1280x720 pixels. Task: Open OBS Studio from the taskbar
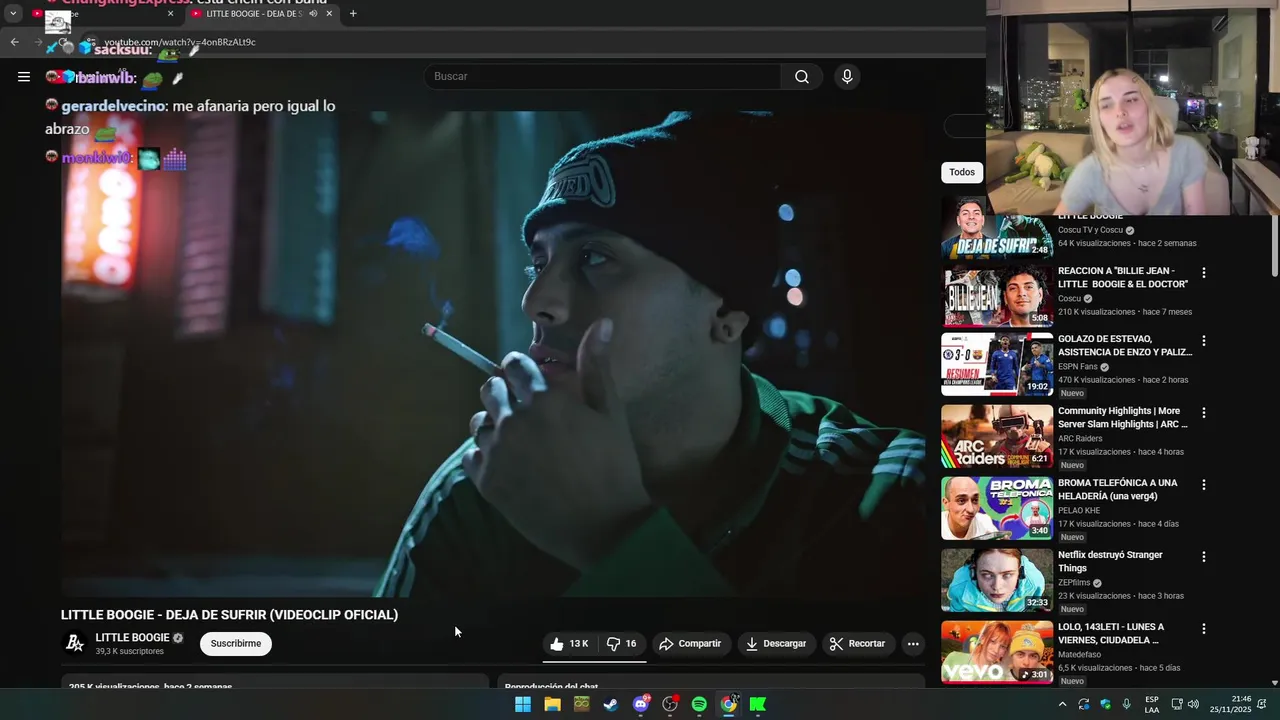click(670, 704)
